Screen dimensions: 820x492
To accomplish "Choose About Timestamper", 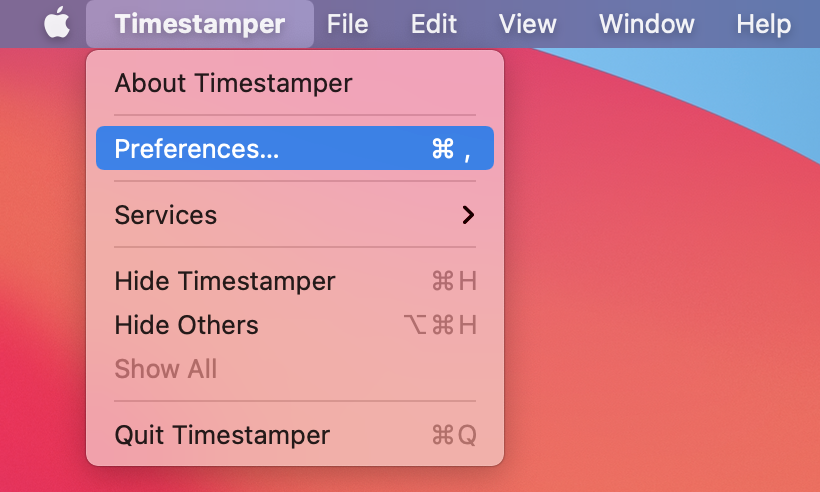I will pos(233,83).
